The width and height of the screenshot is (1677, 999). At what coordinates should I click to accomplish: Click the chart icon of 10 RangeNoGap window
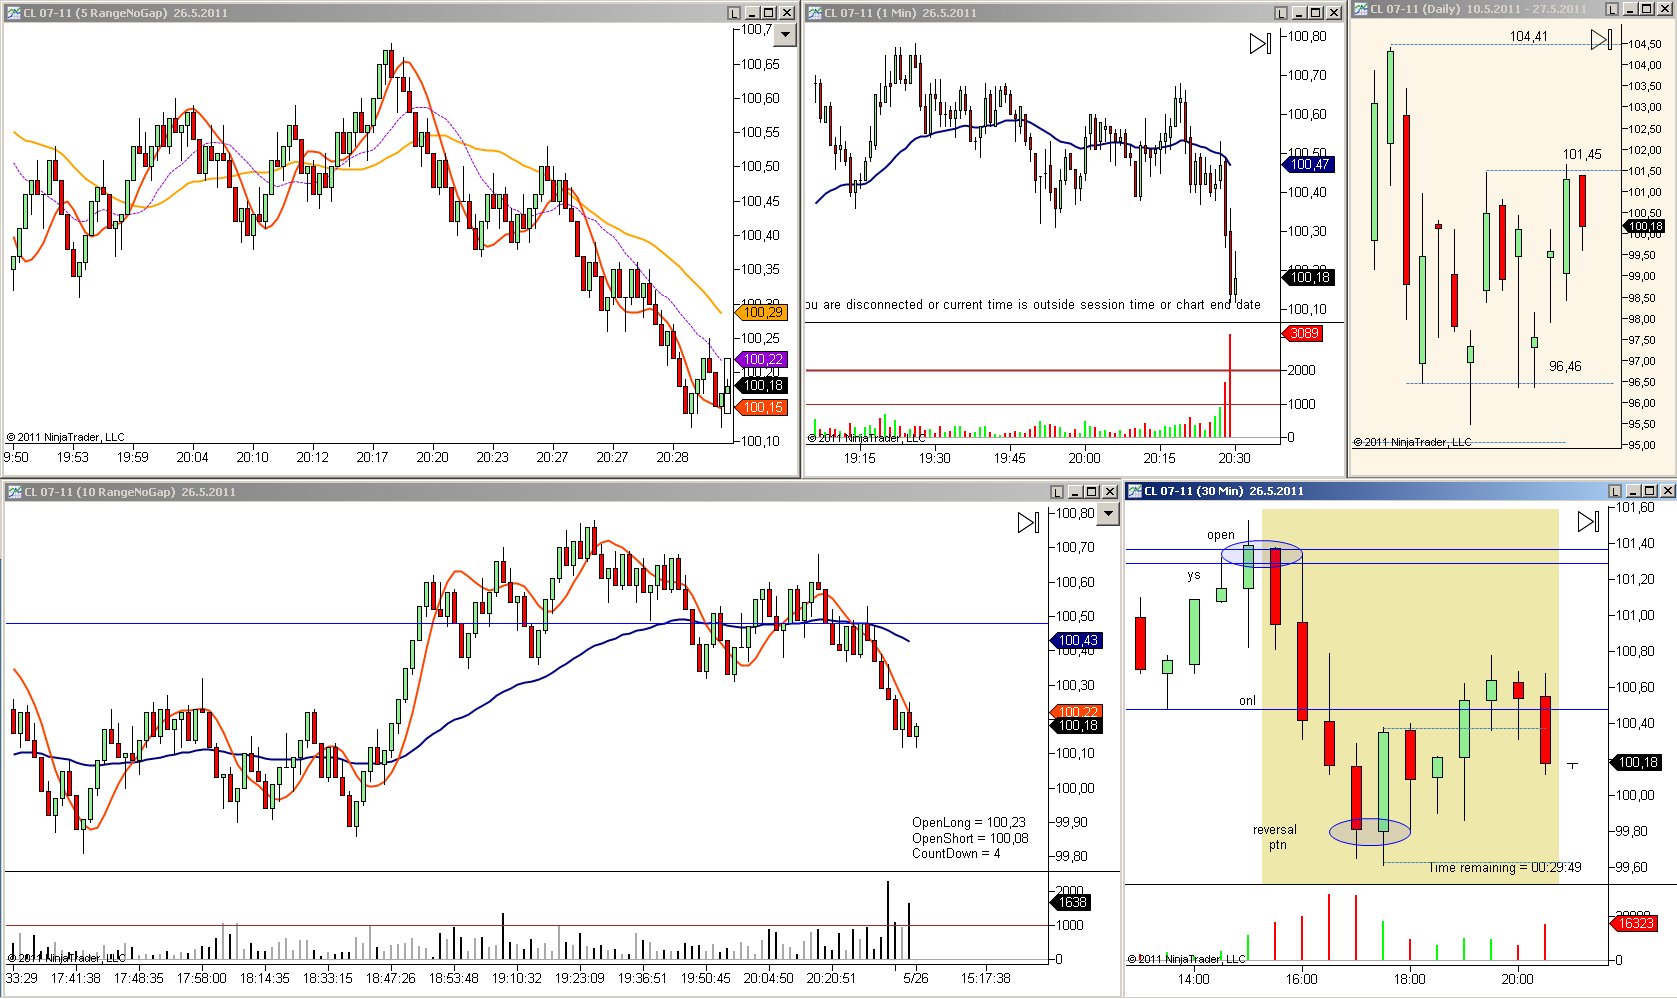[14, 492]
